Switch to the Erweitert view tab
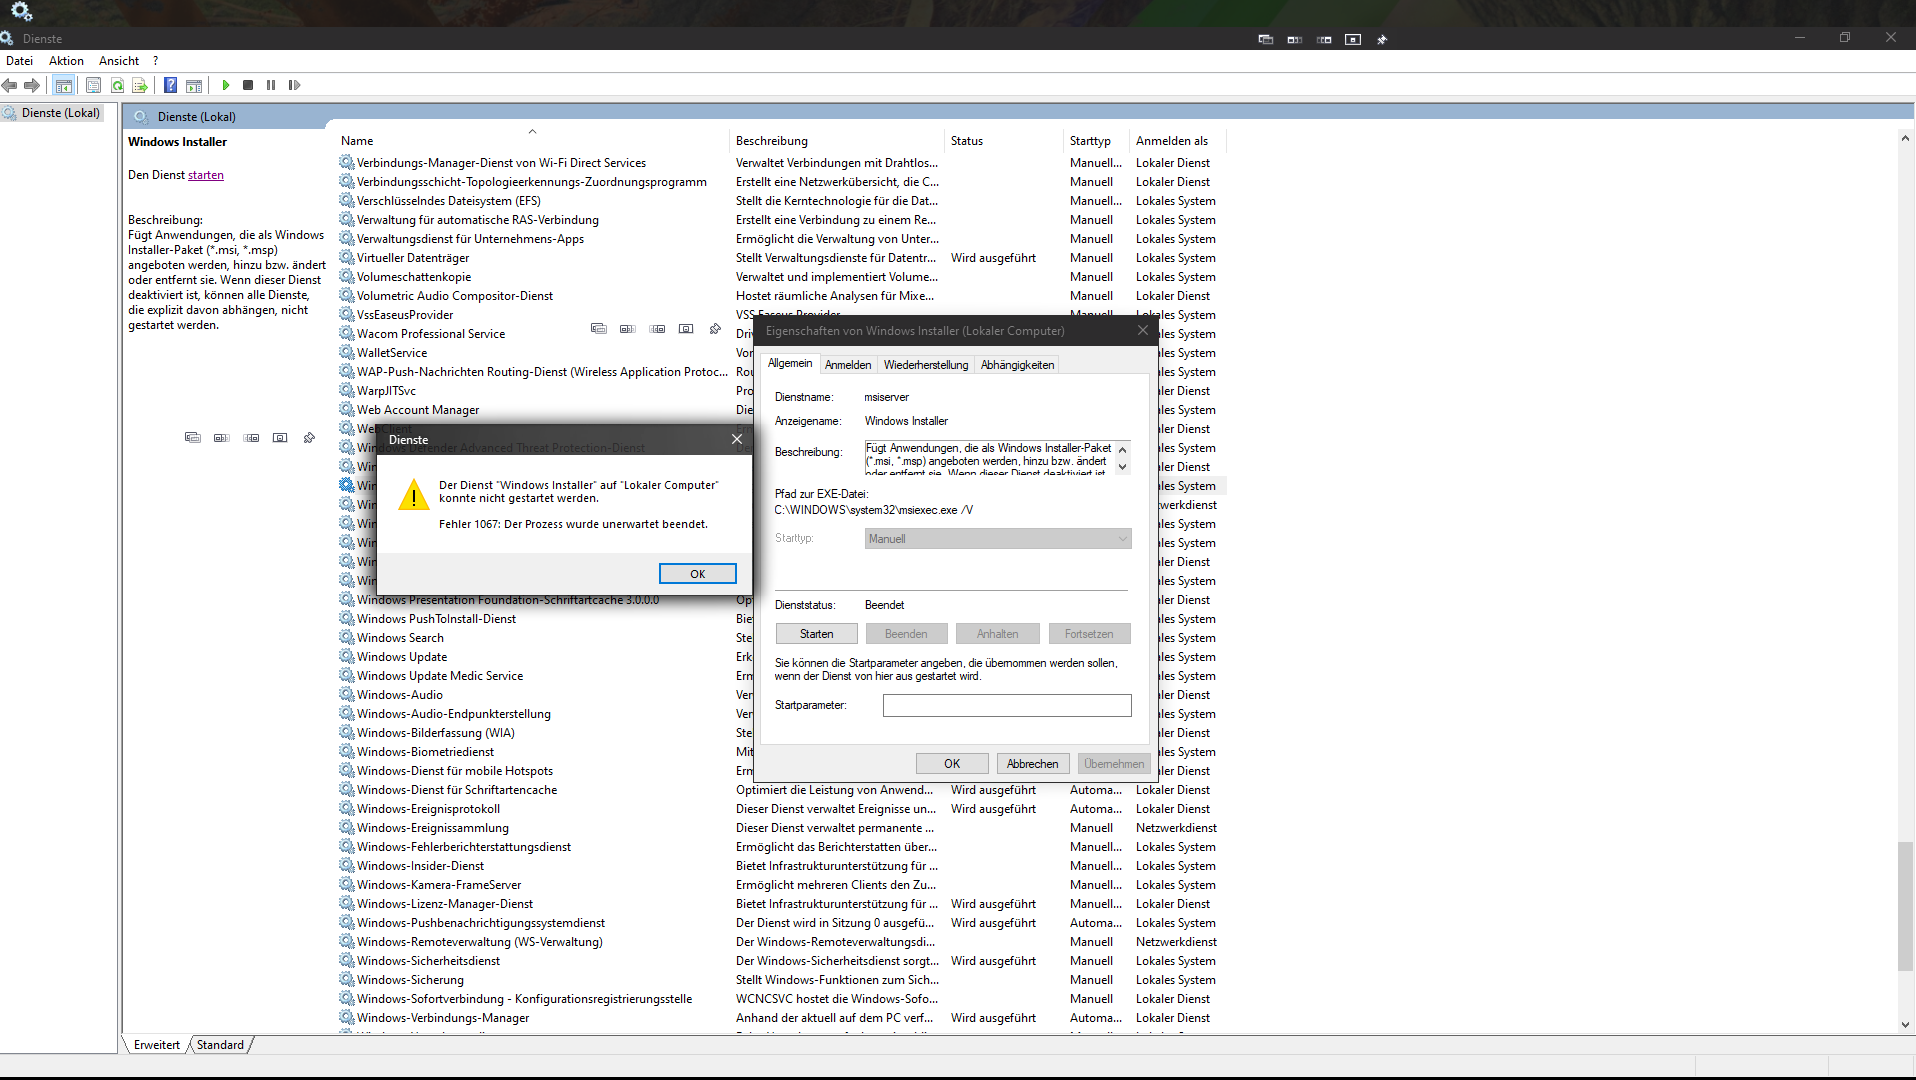Viewport: 1916px width, 1080px height. point(157,1044)
